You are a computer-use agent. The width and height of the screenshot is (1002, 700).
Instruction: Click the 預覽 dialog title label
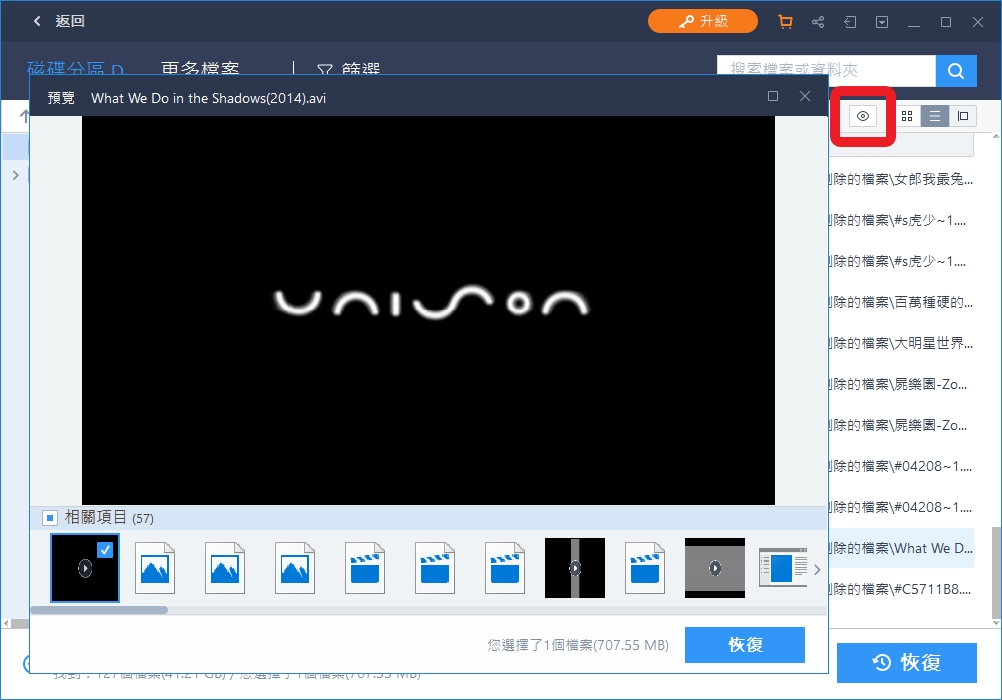point(61,98)
